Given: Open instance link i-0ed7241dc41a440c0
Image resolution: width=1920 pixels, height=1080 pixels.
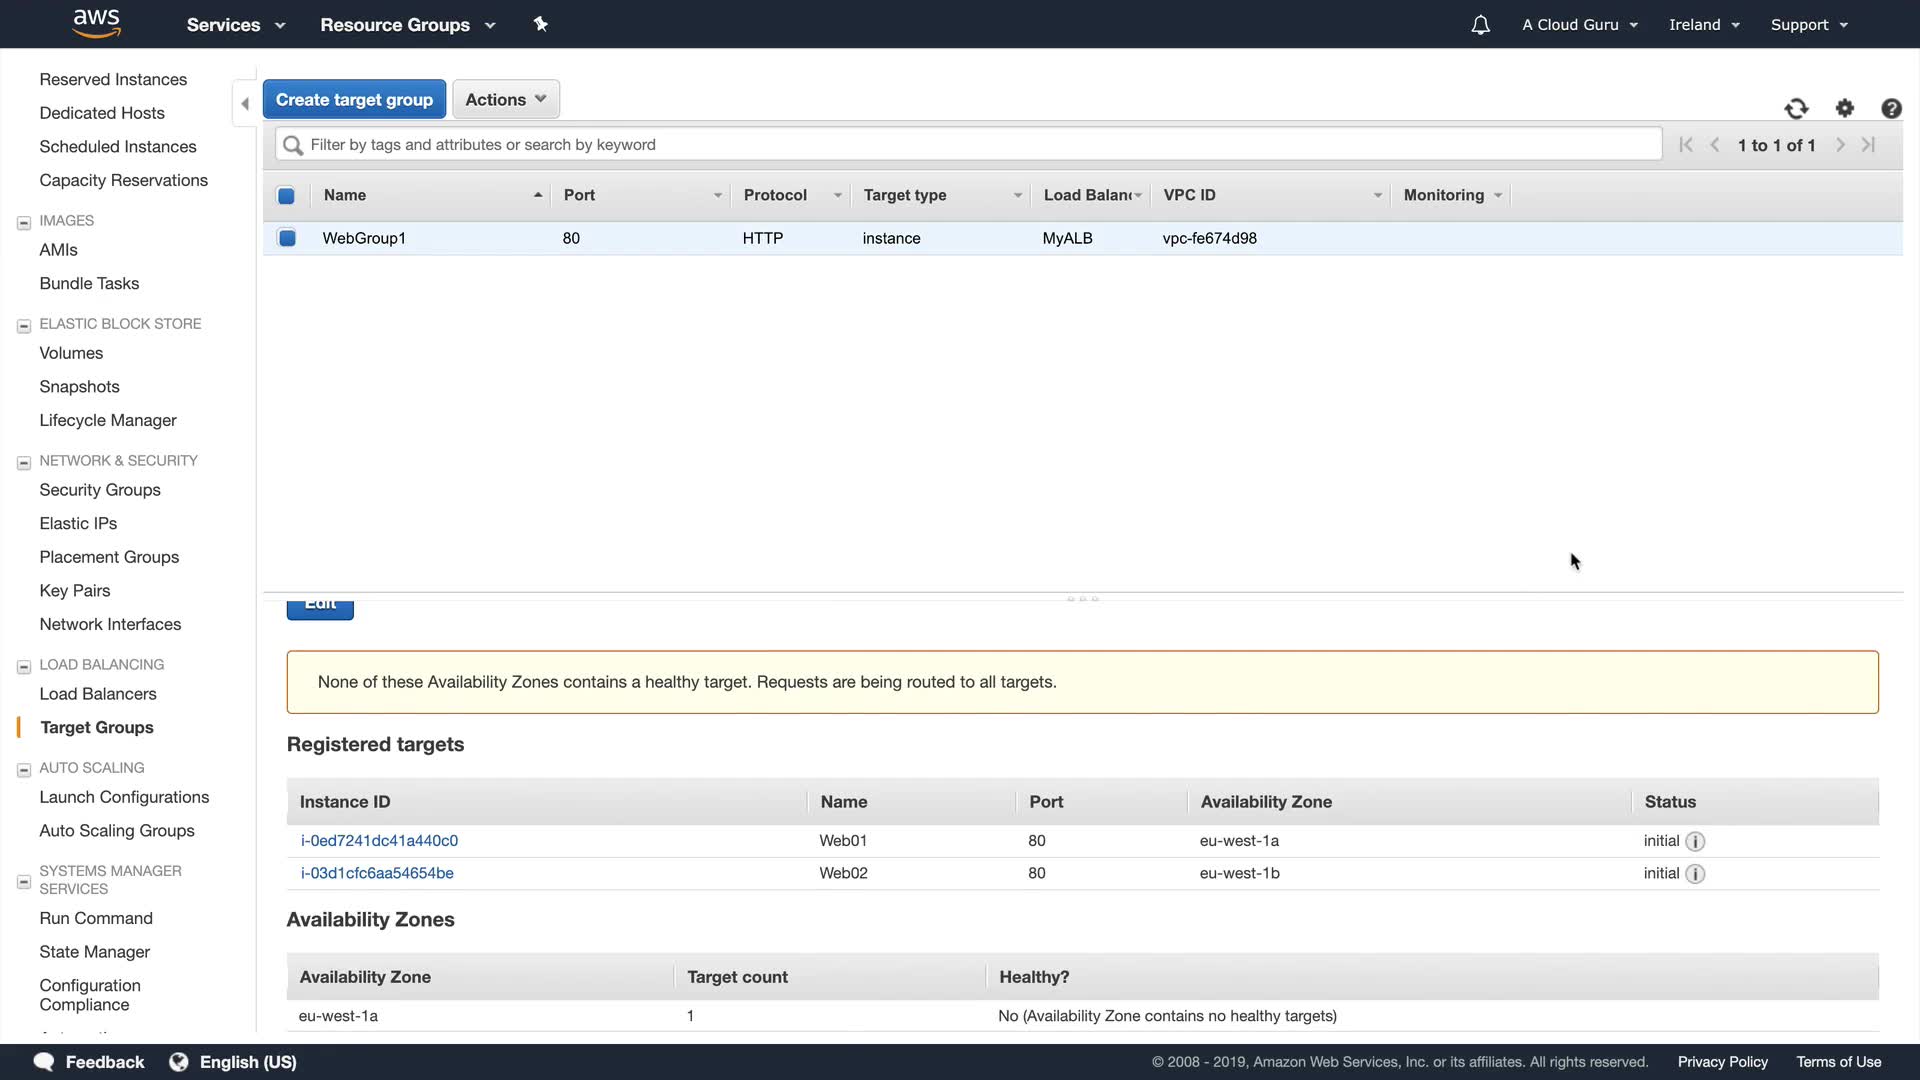Looking at the screenshot, I should point(379,841).
